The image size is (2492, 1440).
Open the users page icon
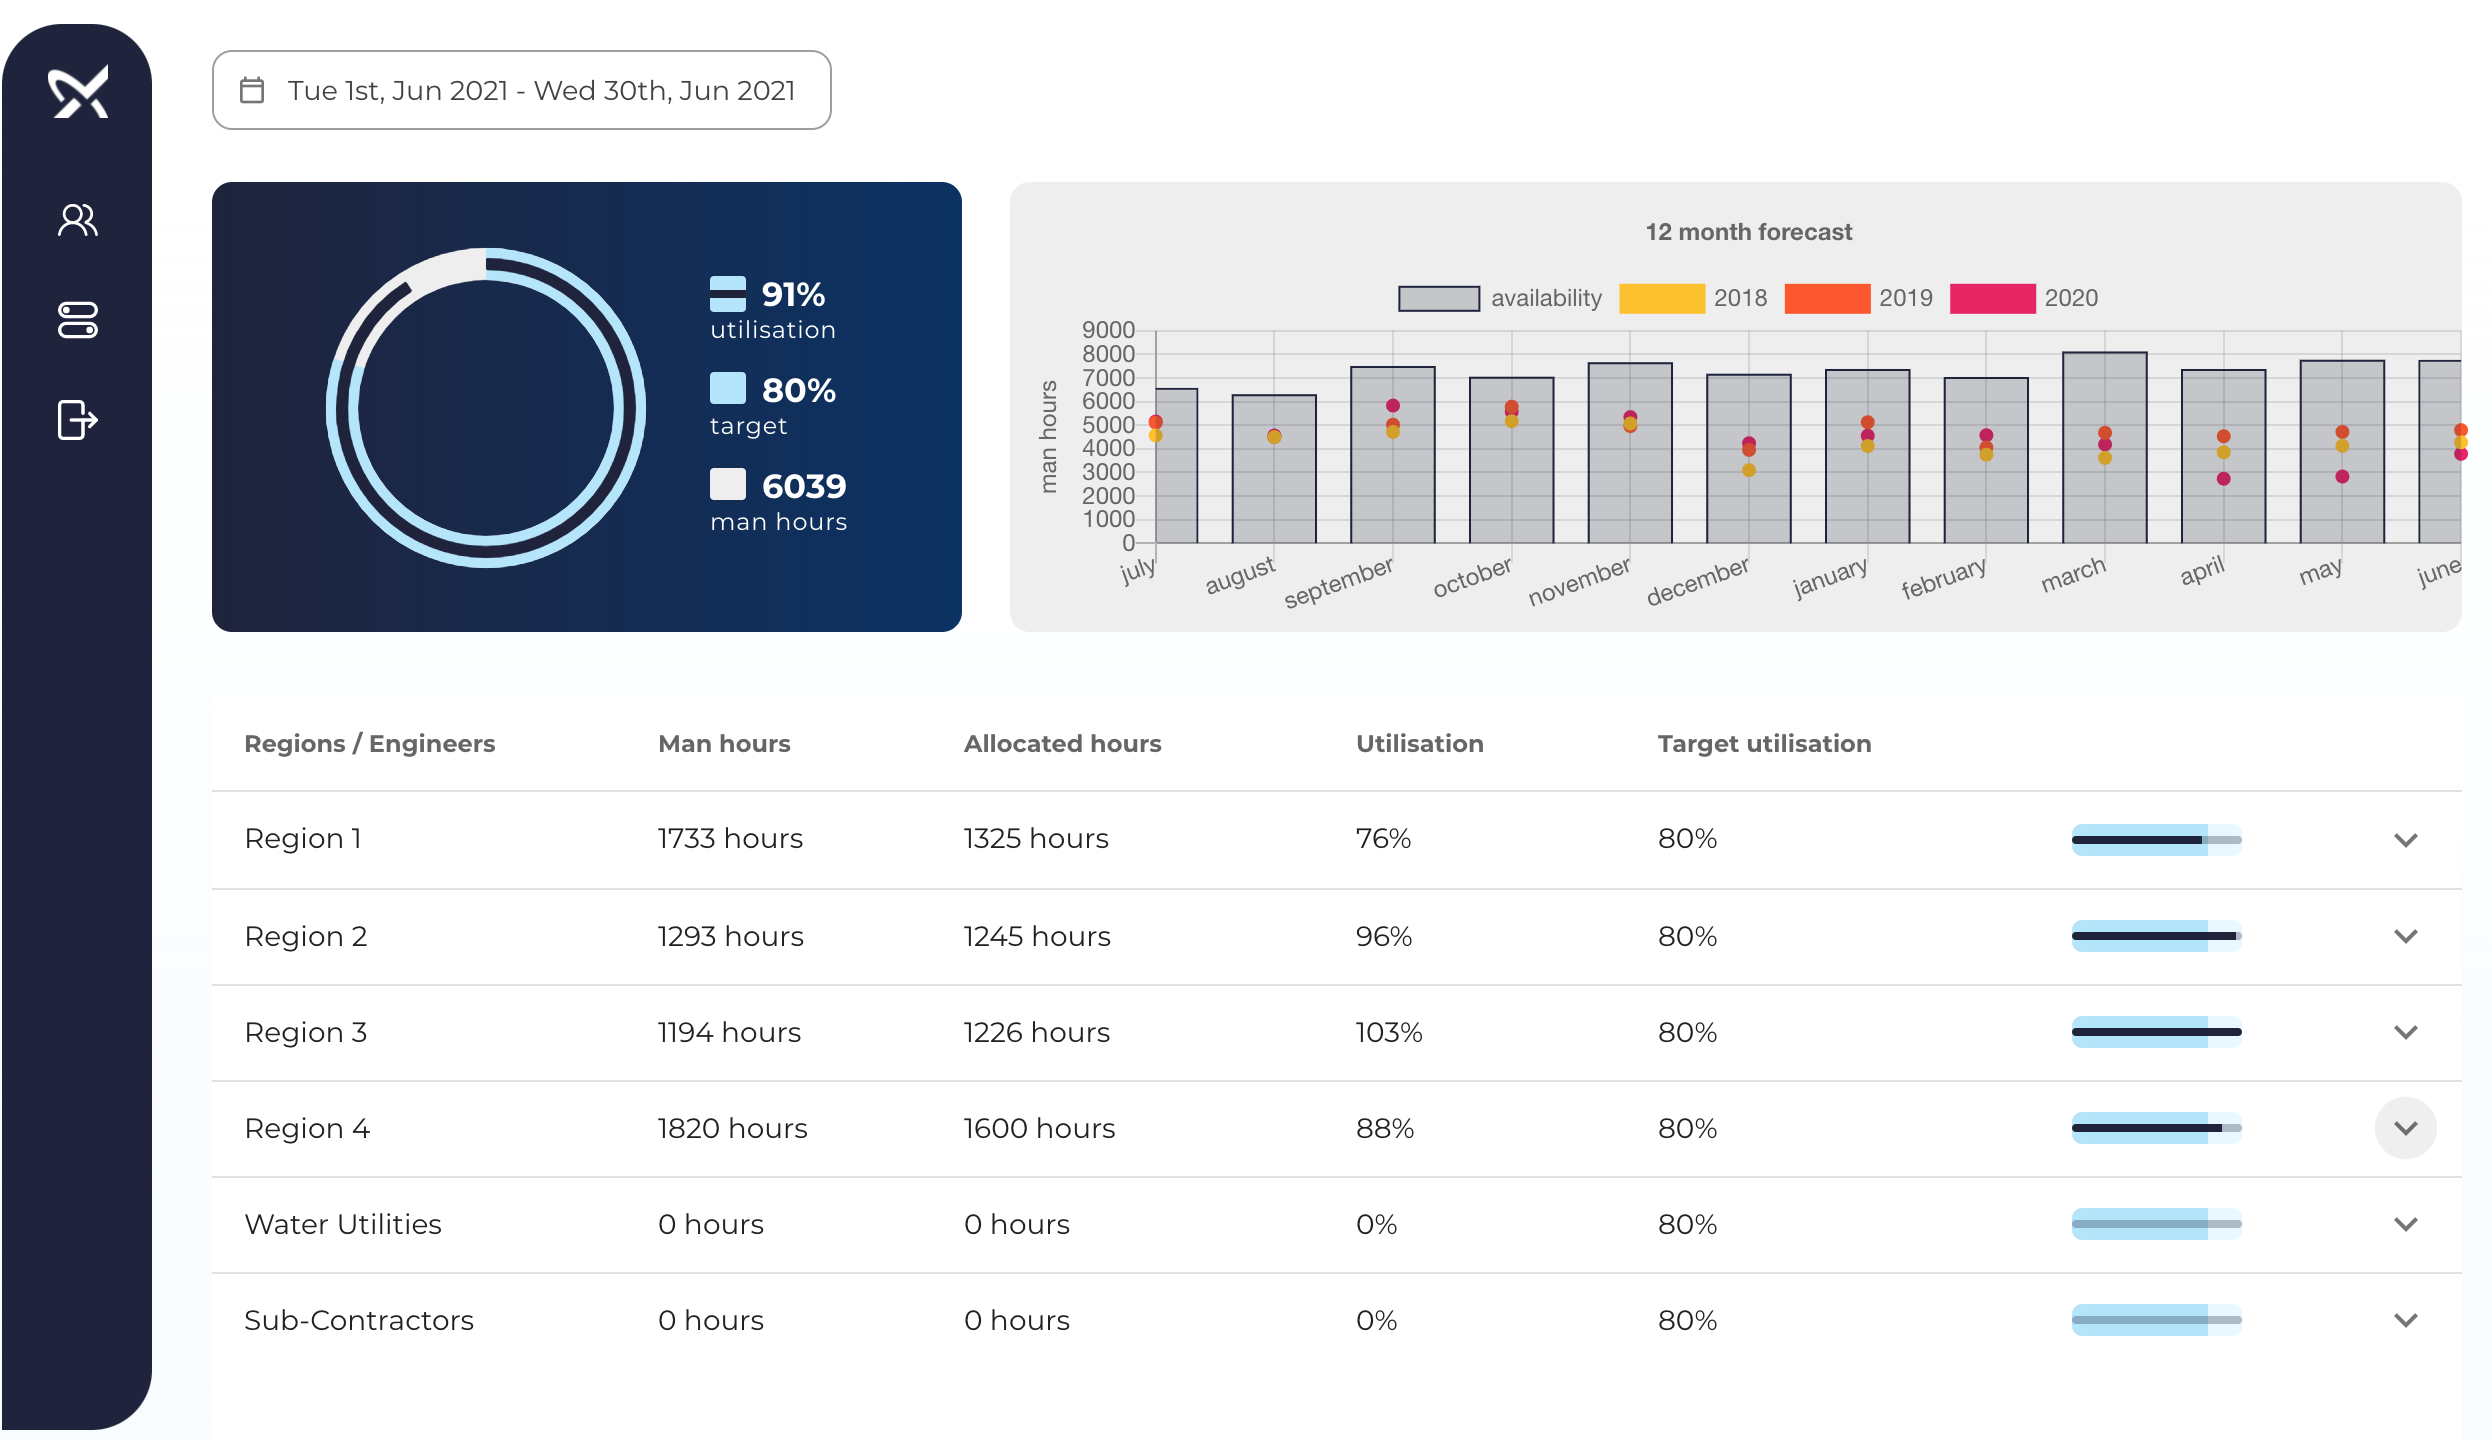point(78,220)
